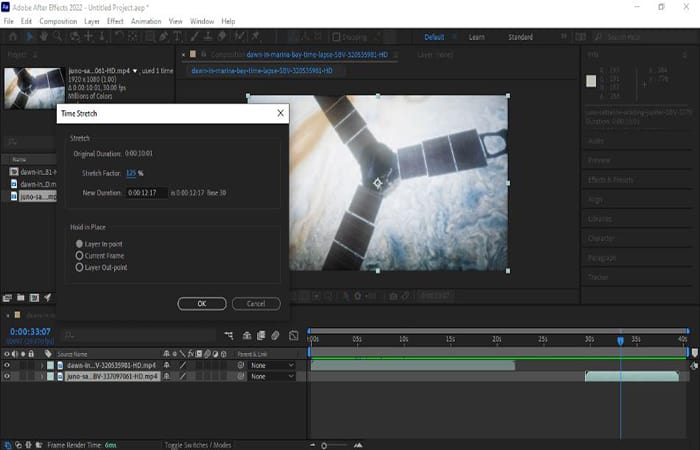Hide the juno-sa layer with eye icon
Viewport: 700px width, 450px height.
(7, 376)
